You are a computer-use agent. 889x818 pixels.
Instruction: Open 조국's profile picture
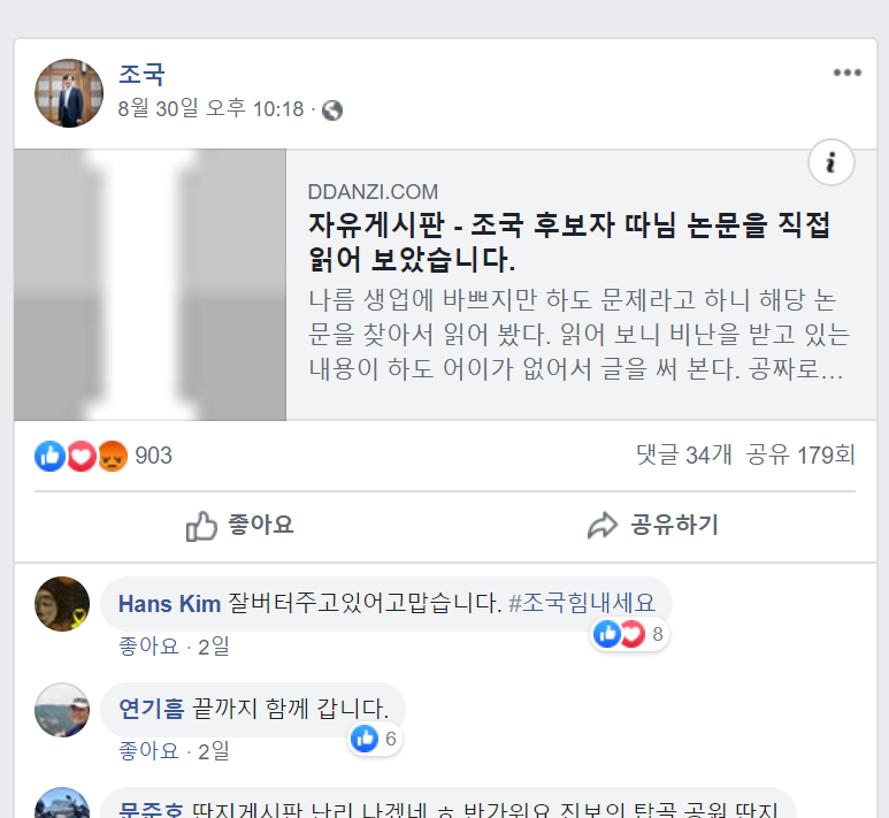coord(69,93)
